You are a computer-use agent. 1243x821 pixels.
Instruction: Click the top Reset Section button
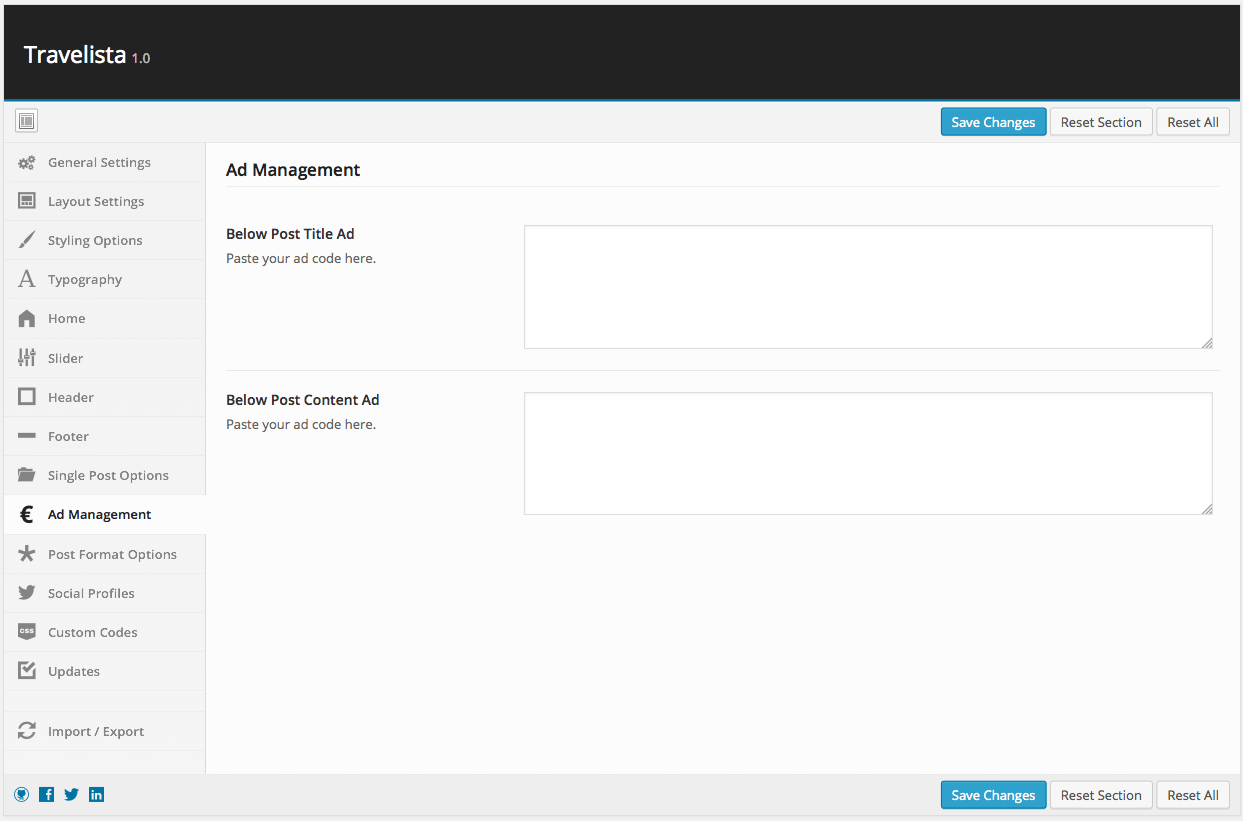(x=1101, y=122)
